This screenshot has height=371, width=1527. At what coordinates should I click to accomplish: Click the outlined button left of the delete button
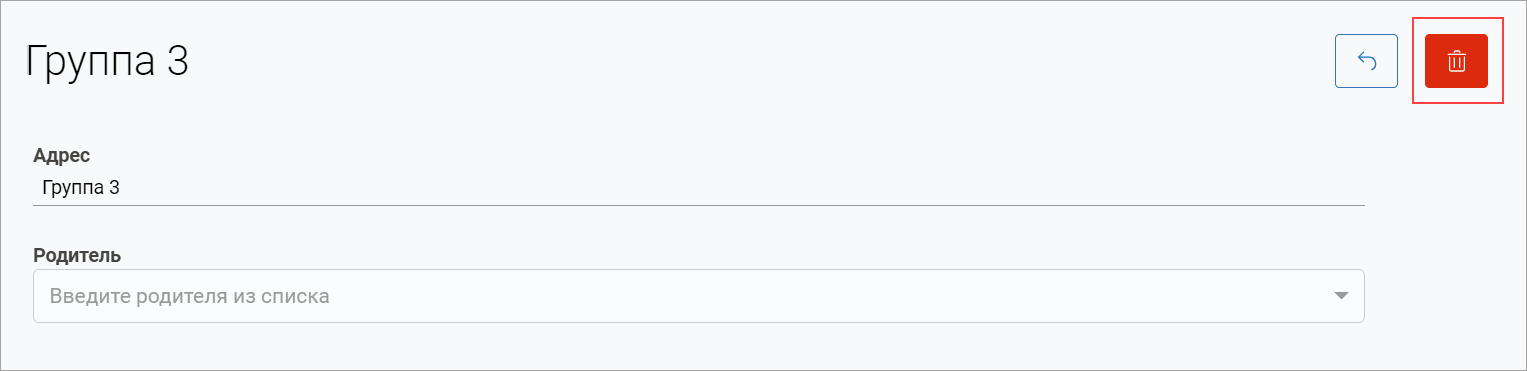1366,61
